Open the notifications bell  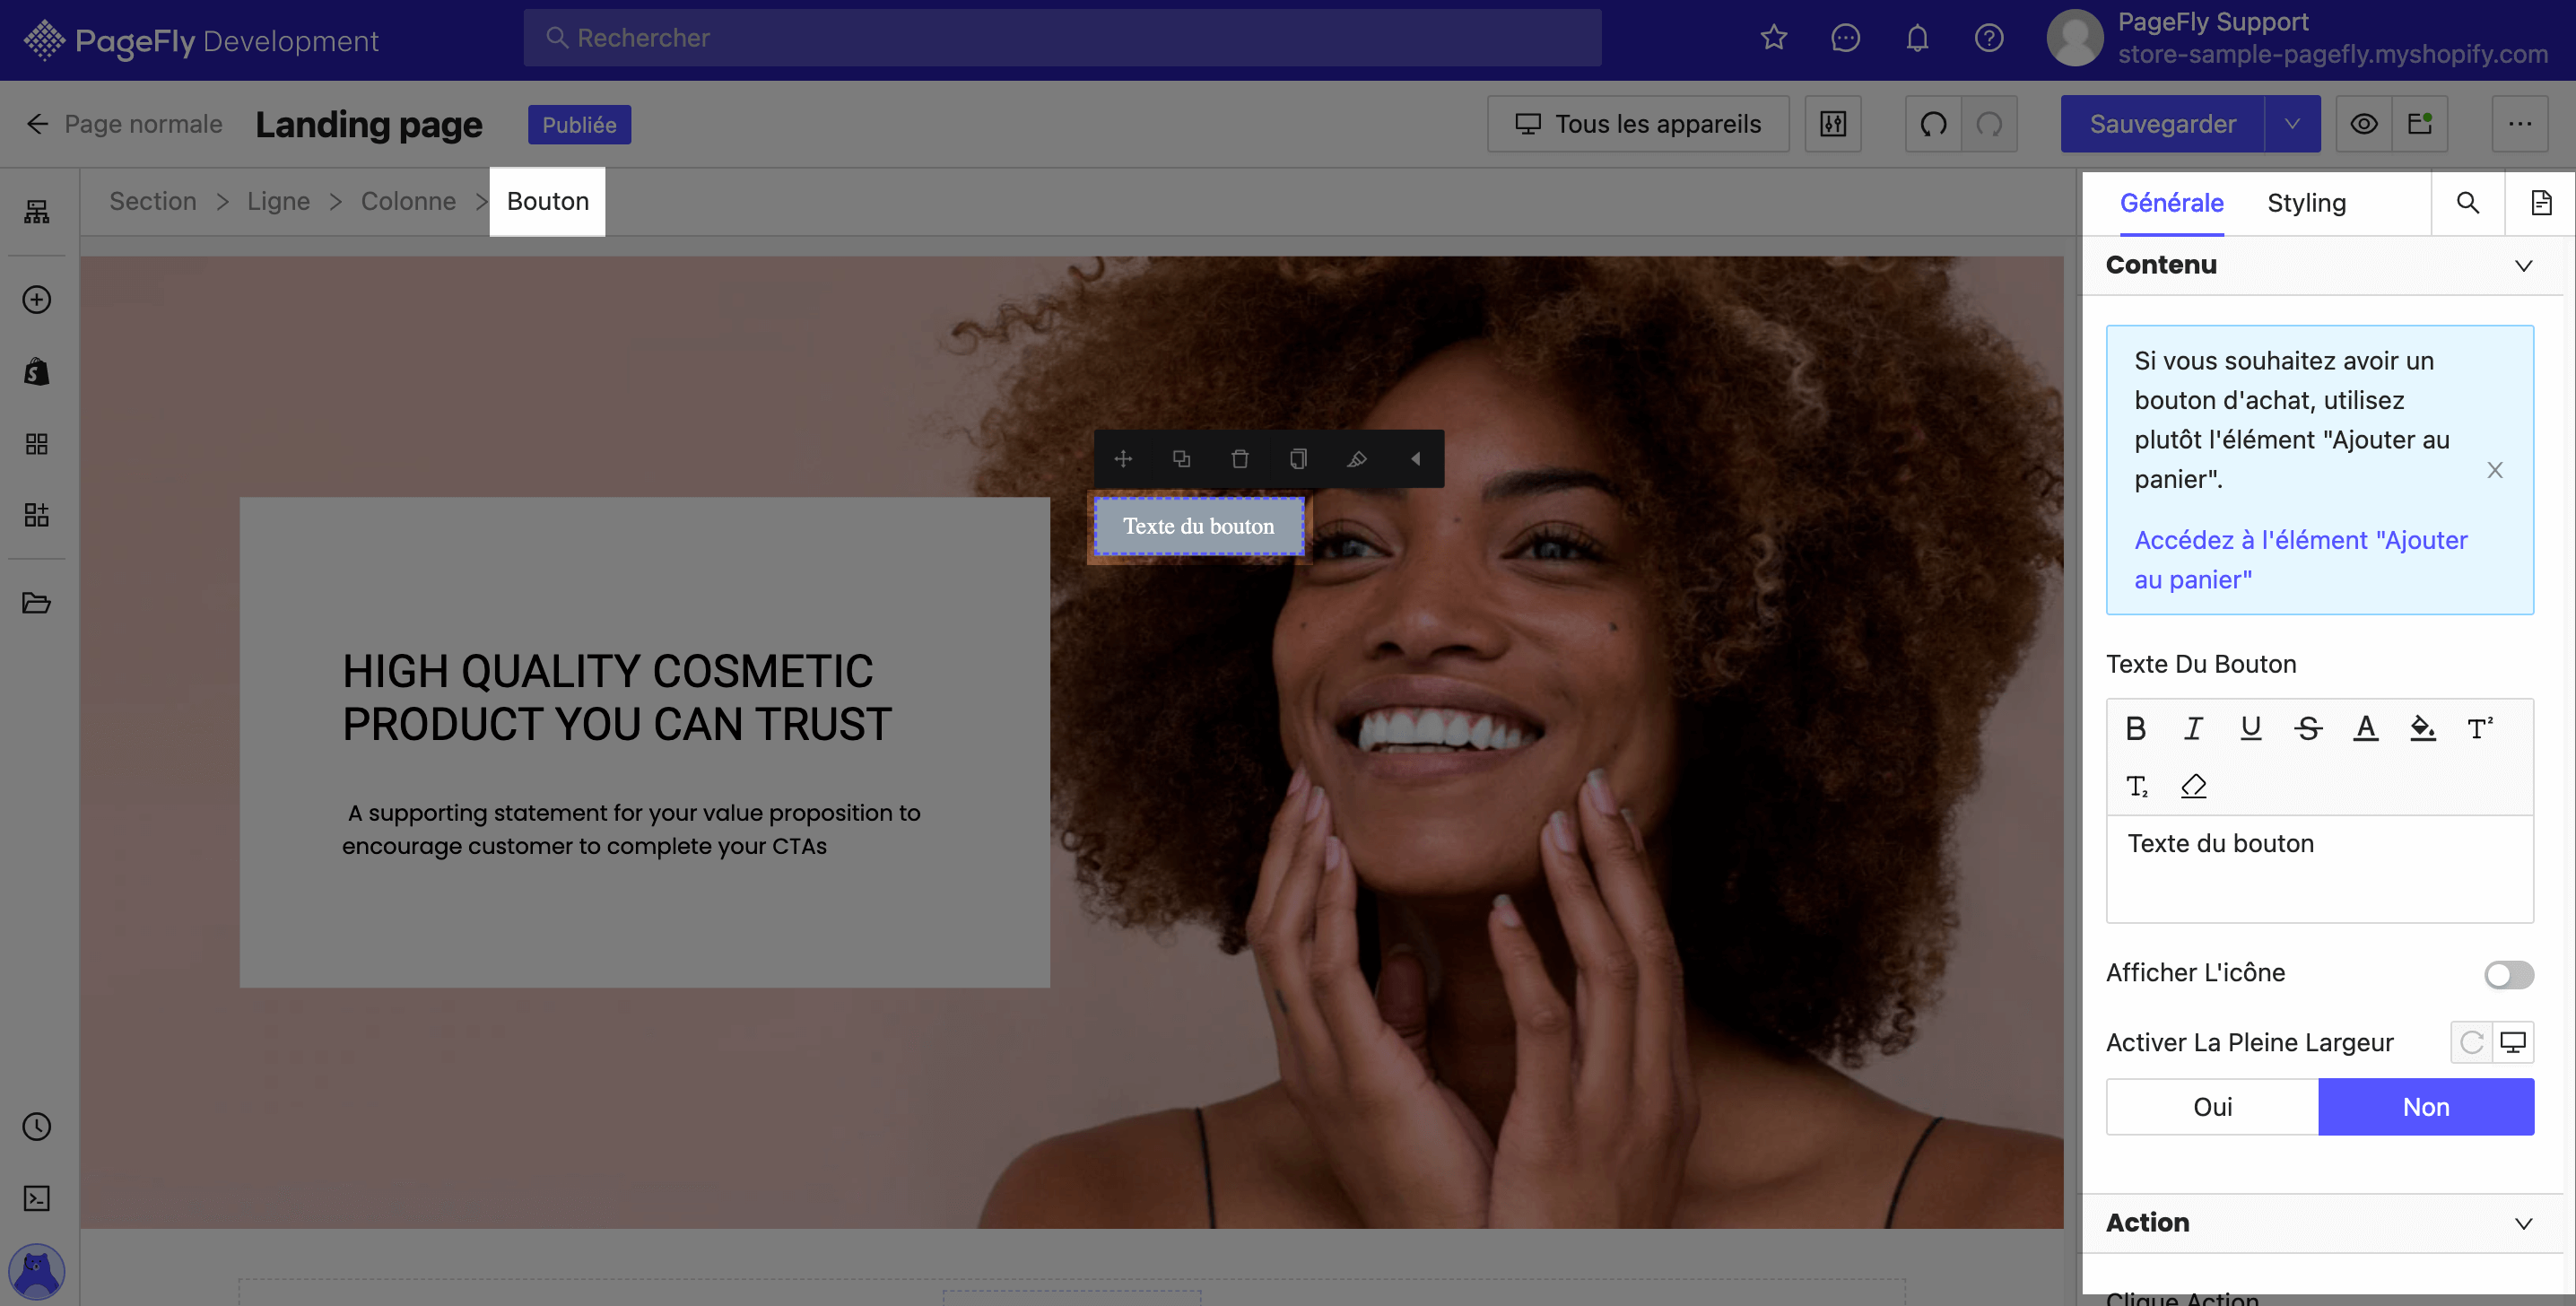coord(1917,38)
